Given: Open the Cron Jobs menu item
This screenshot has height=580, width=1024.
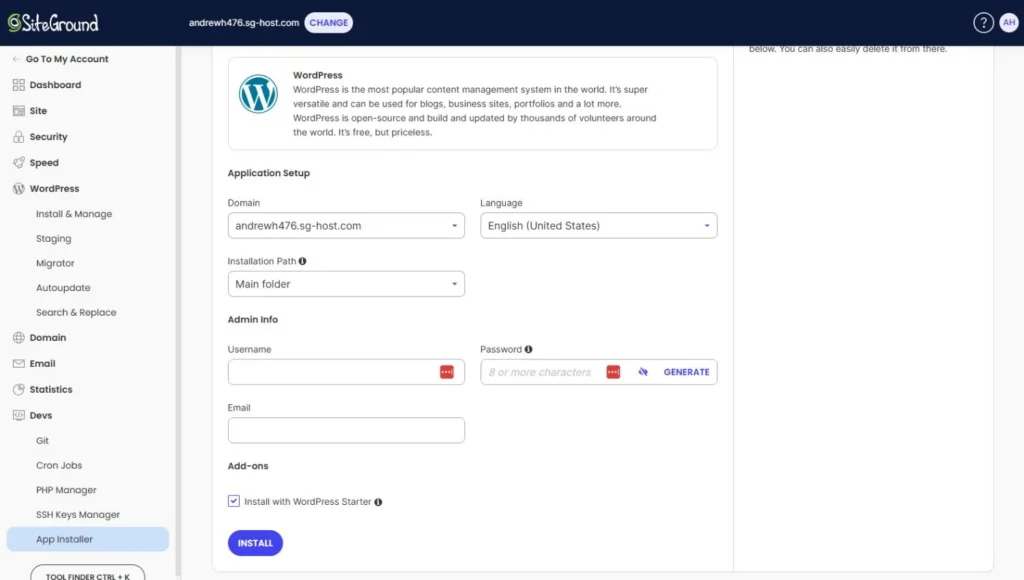Looking at the screenshot, I should point(59,466).
